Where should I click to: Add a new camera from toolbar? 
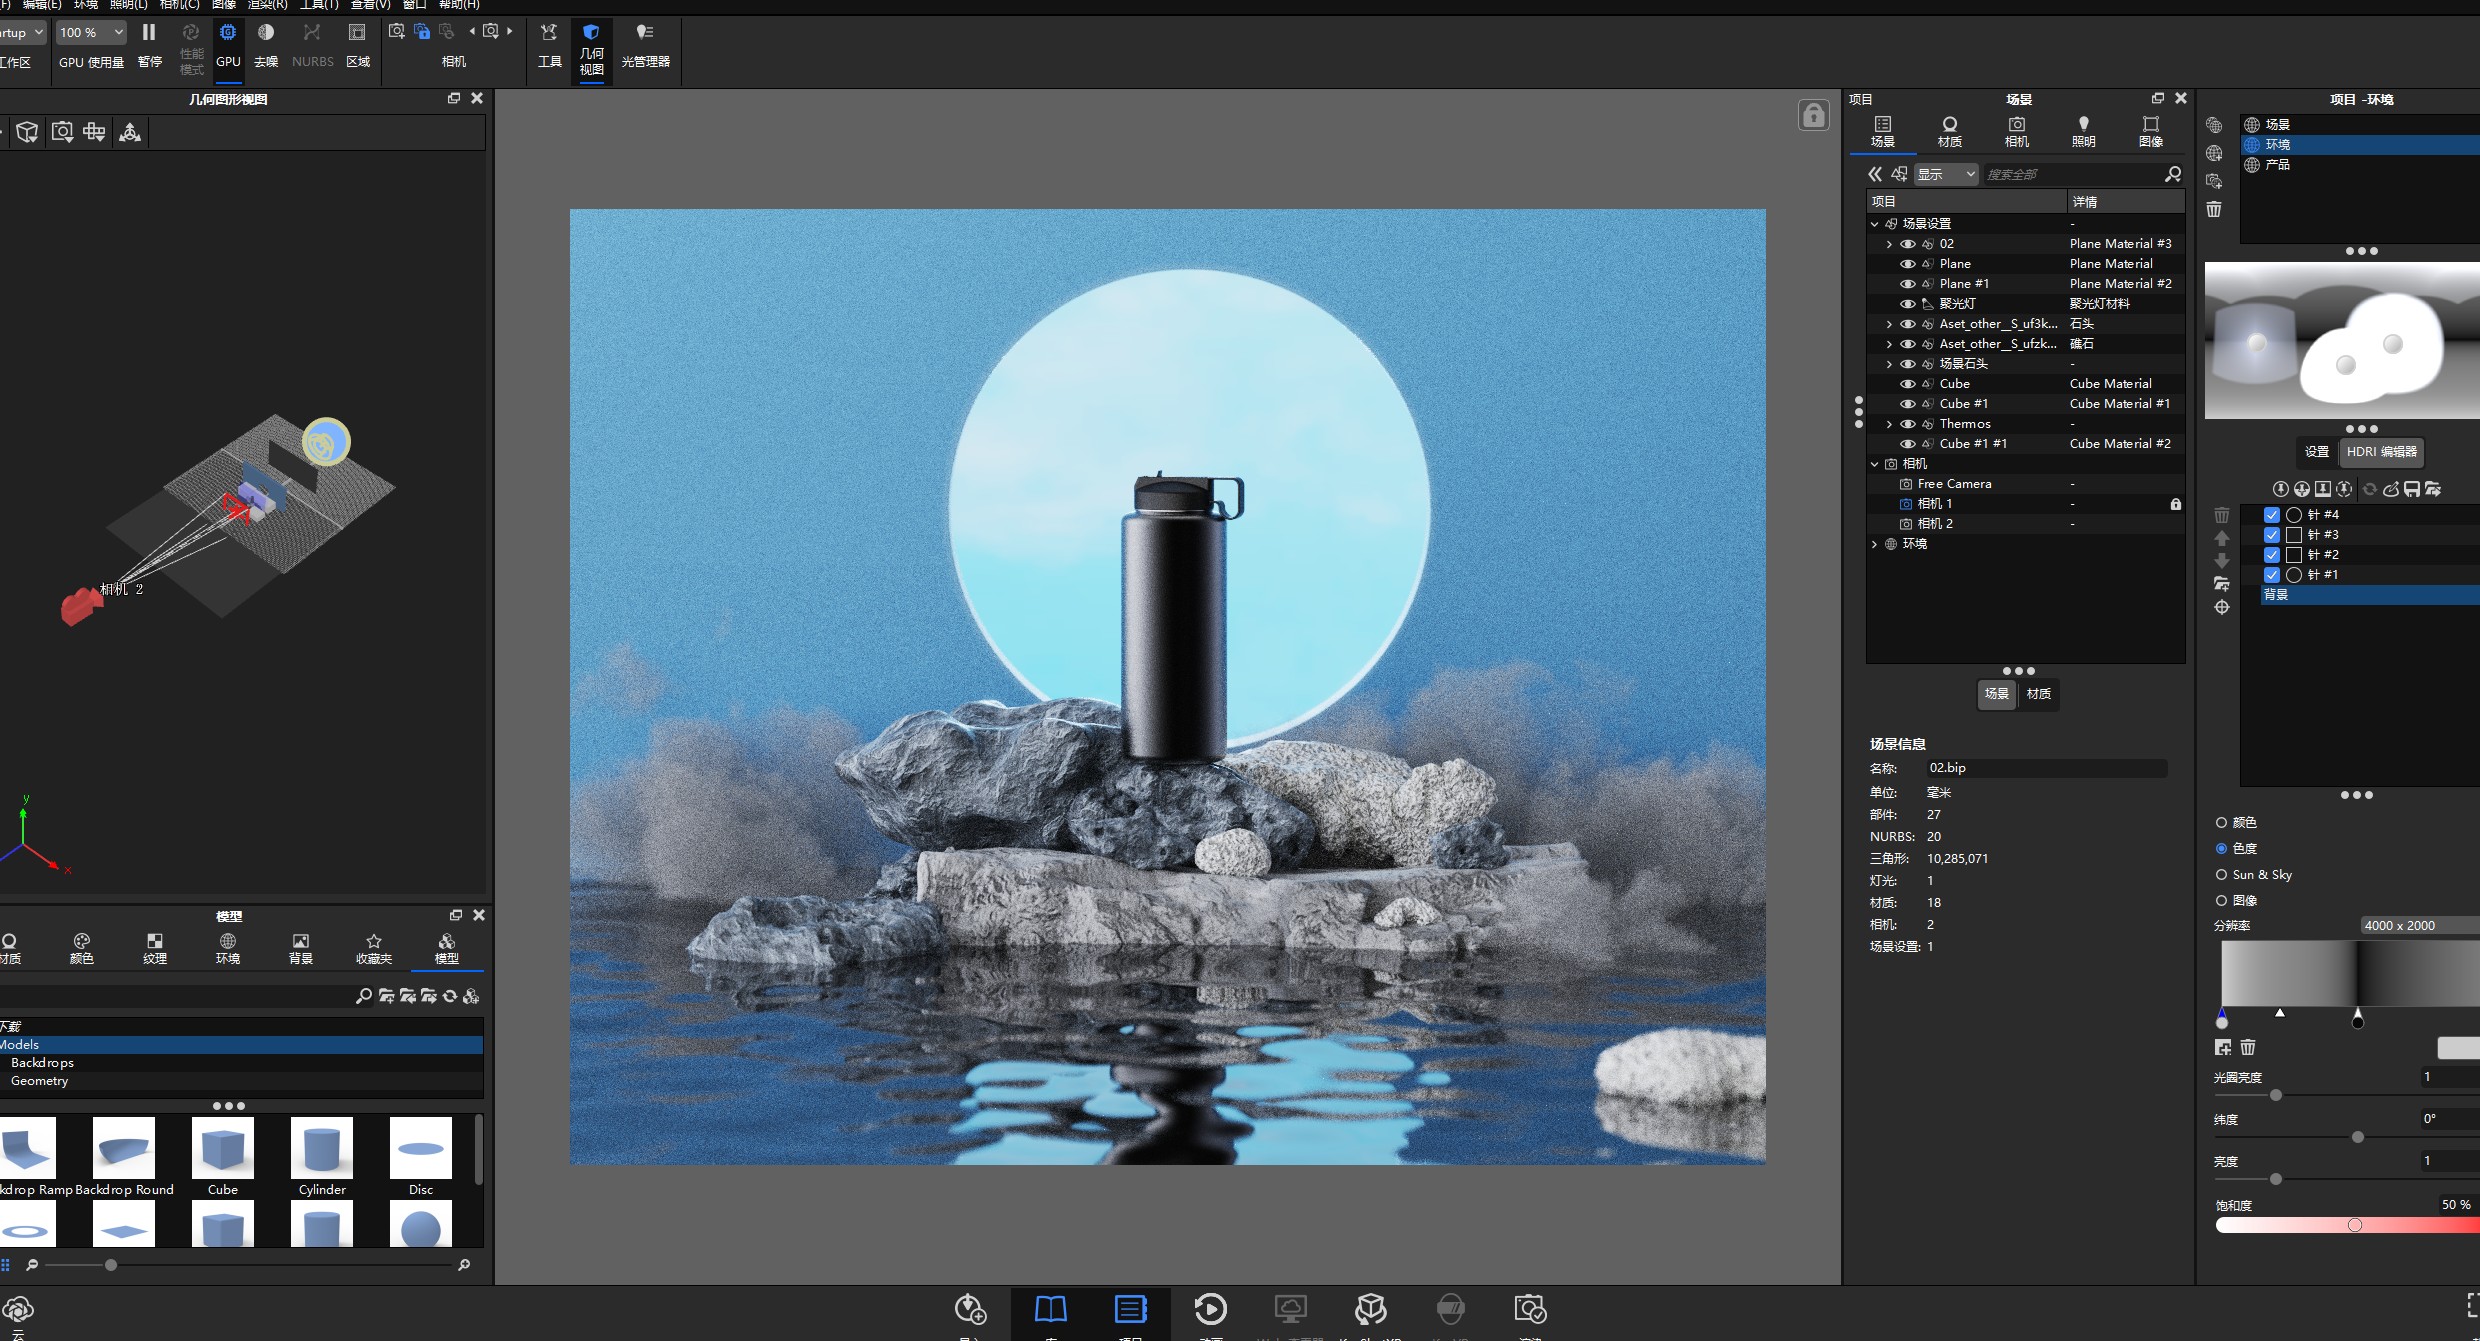pos(397,31)
